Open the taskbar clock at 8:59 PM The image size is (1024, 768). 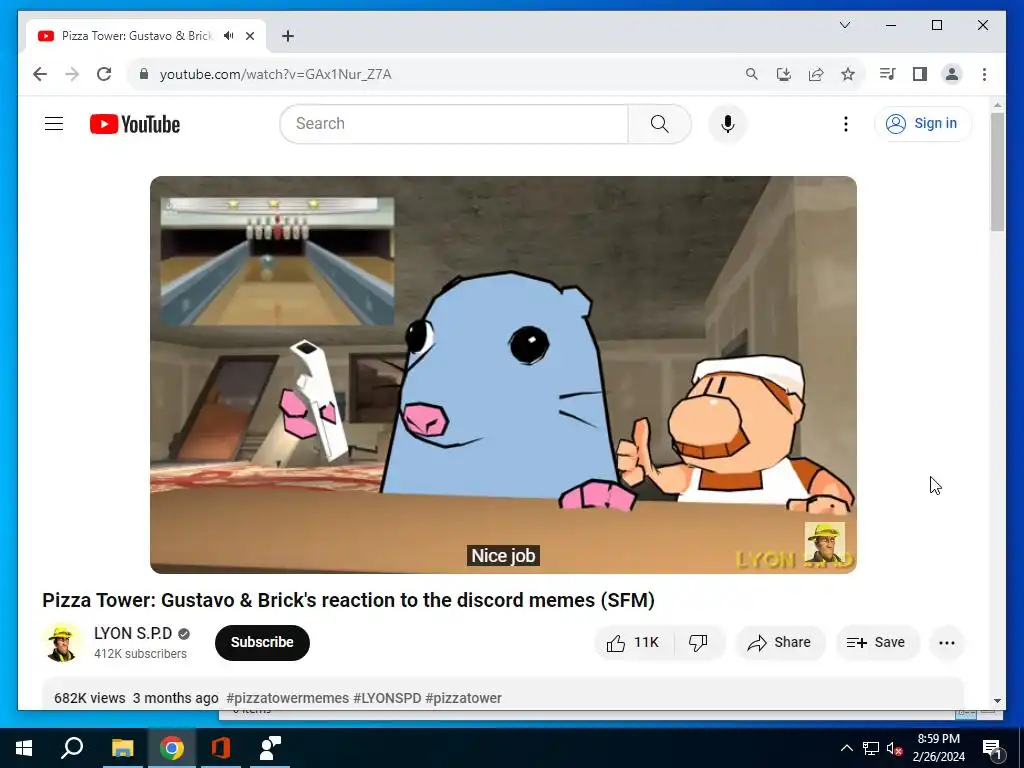938,748
